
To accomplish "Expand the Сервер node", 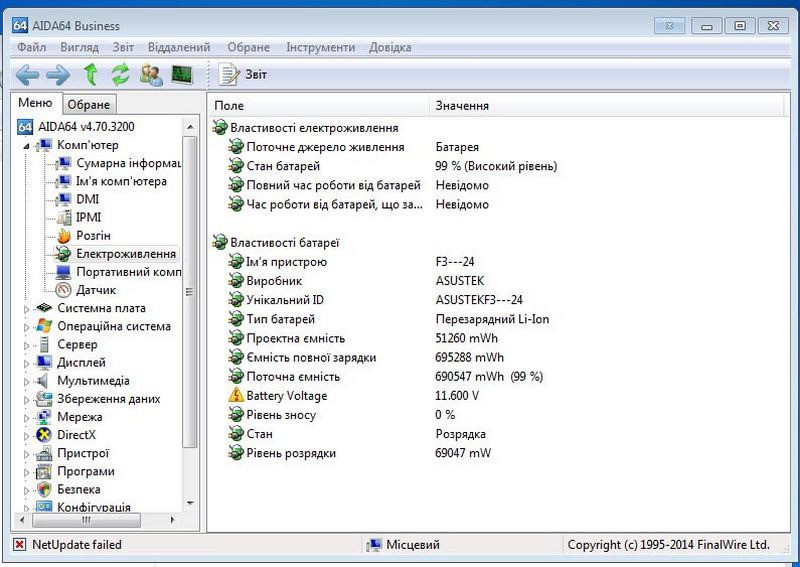I will [27, 345].
